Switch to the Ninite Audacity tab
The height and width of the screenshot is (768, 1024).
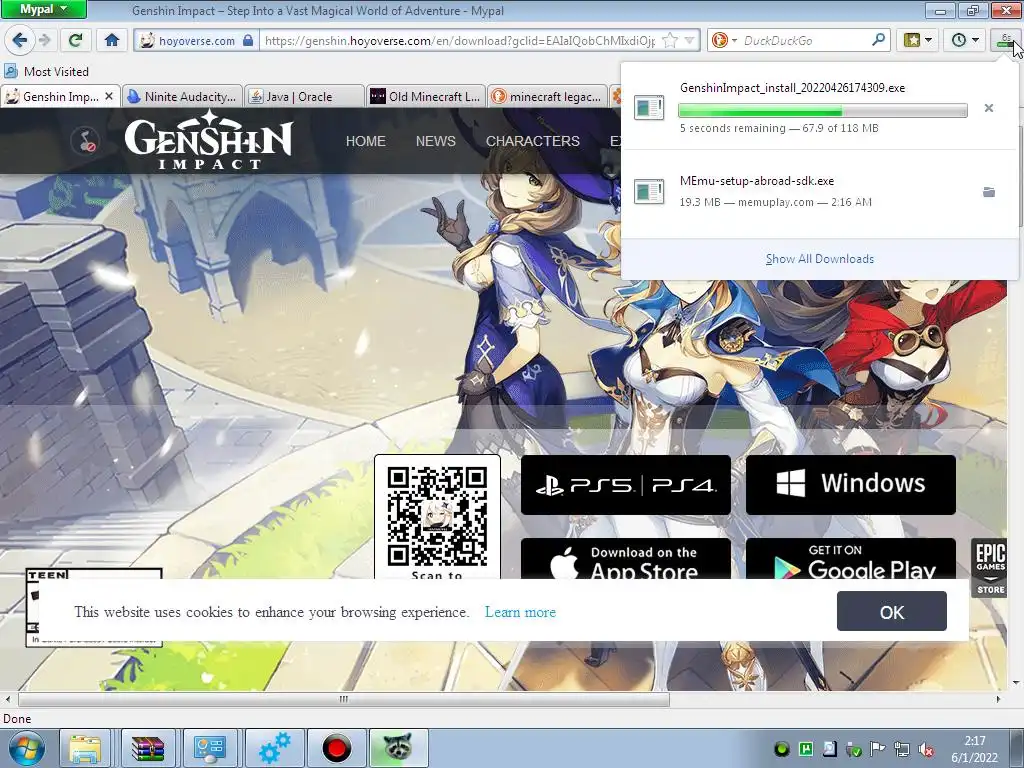(x=182, y=97)
